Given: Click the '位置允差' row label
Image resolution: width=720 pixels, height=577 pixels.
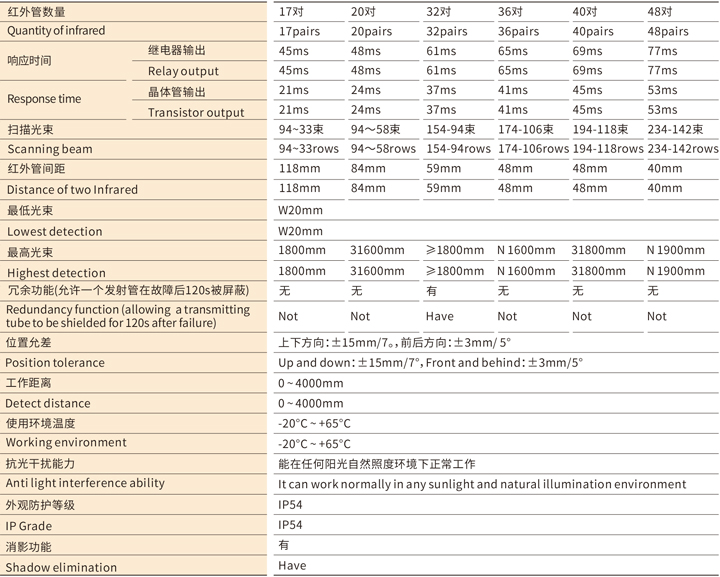Looking at the screenshot, I should point(28,343).
